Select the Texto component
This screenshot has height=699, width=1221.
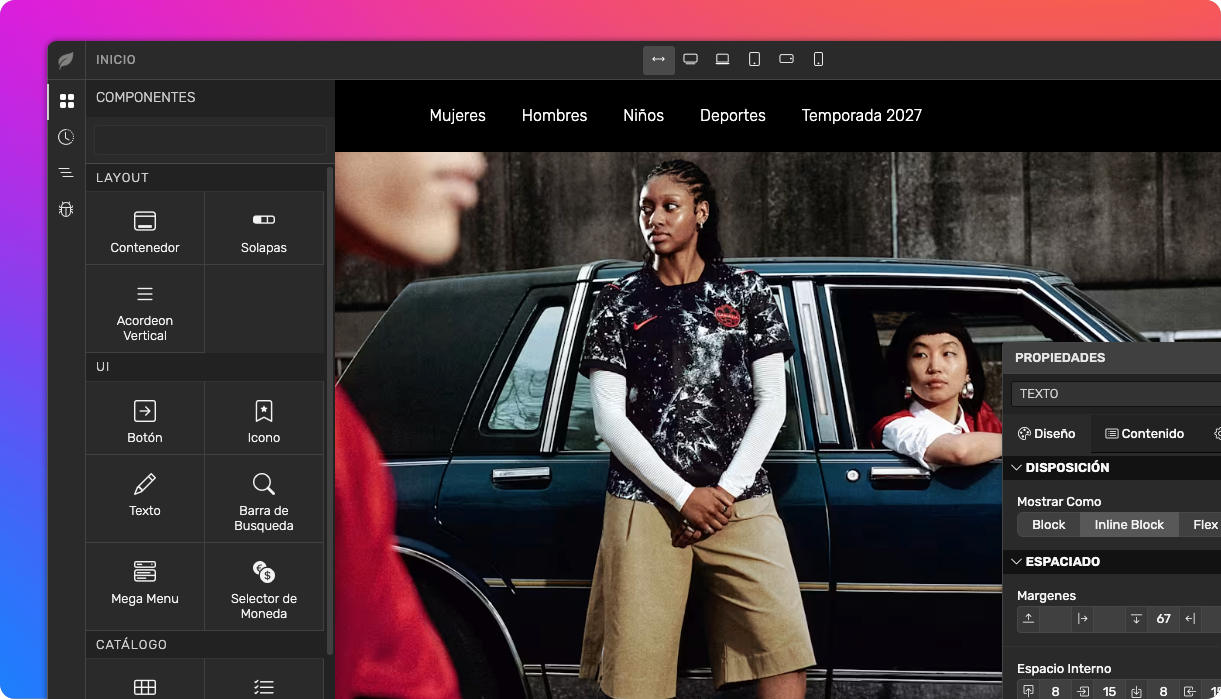point(145,499)
